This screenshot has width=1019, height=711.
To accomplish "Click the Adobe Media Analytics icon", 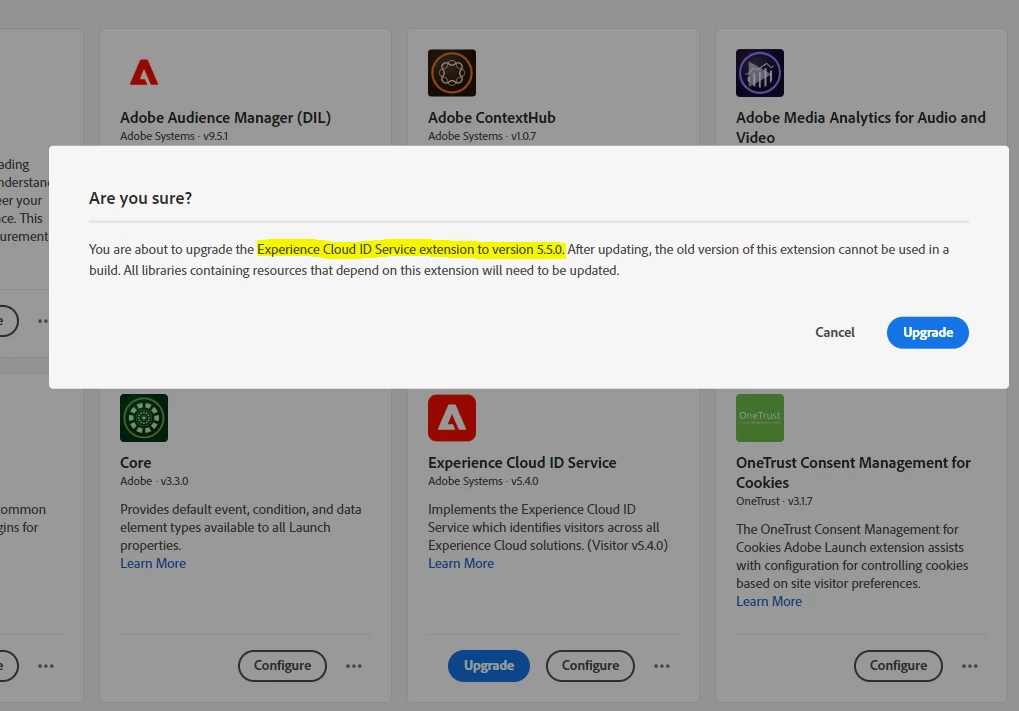I will (760, 73).
